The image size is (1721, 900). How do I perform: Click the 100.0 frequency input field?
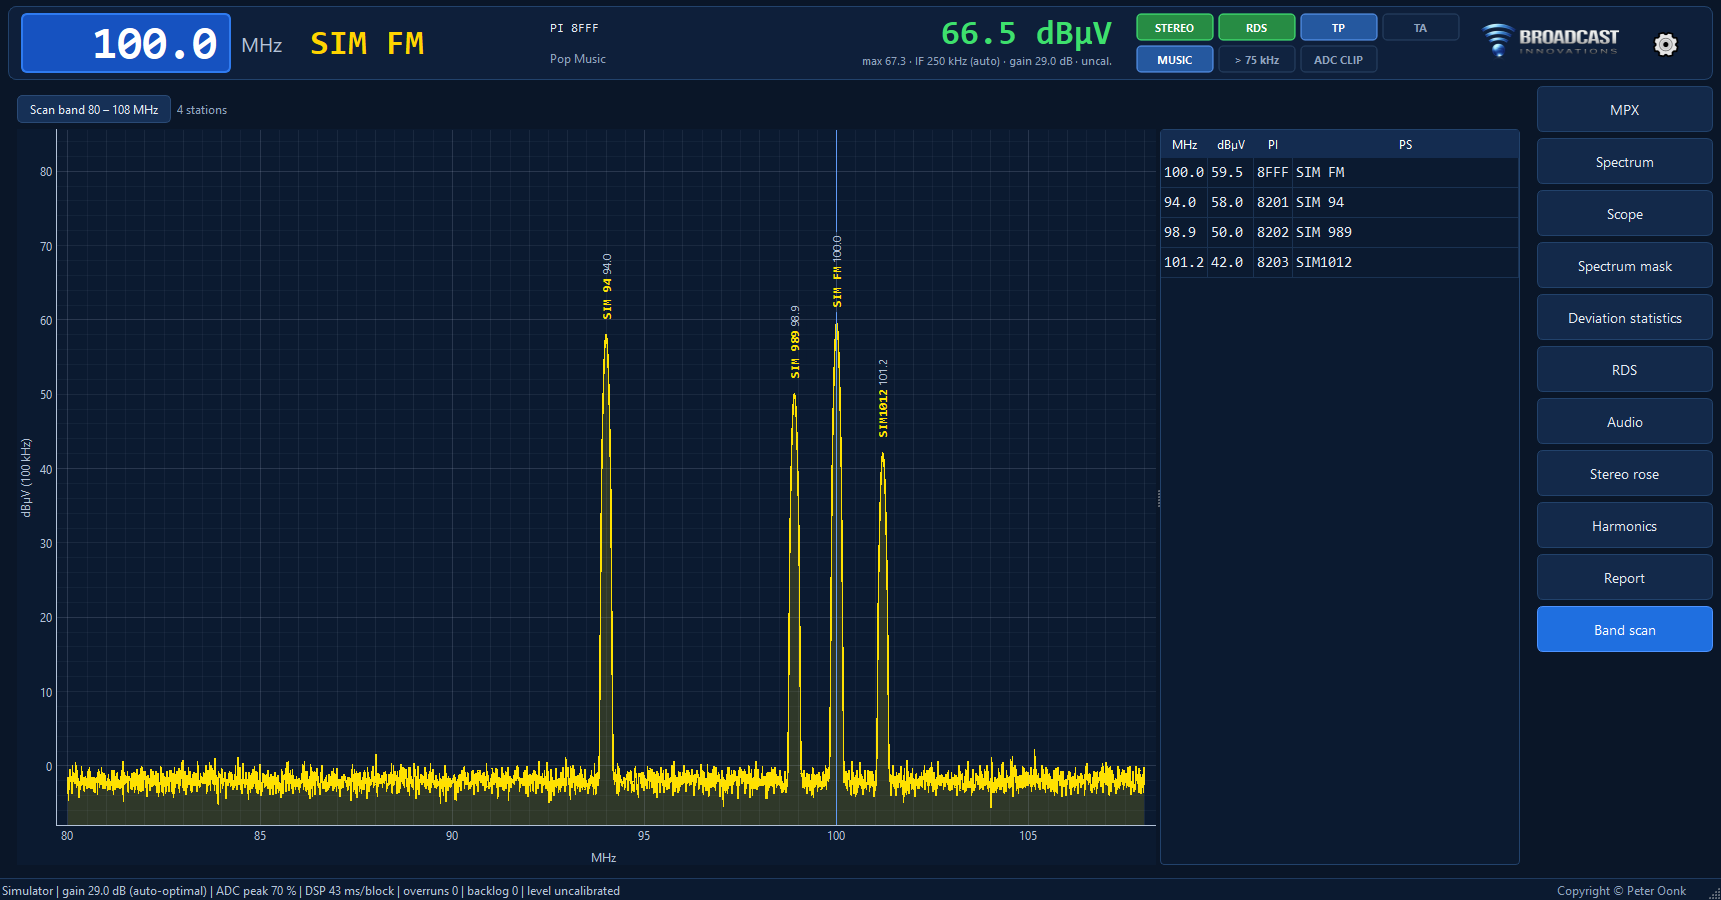click(126, 44)
